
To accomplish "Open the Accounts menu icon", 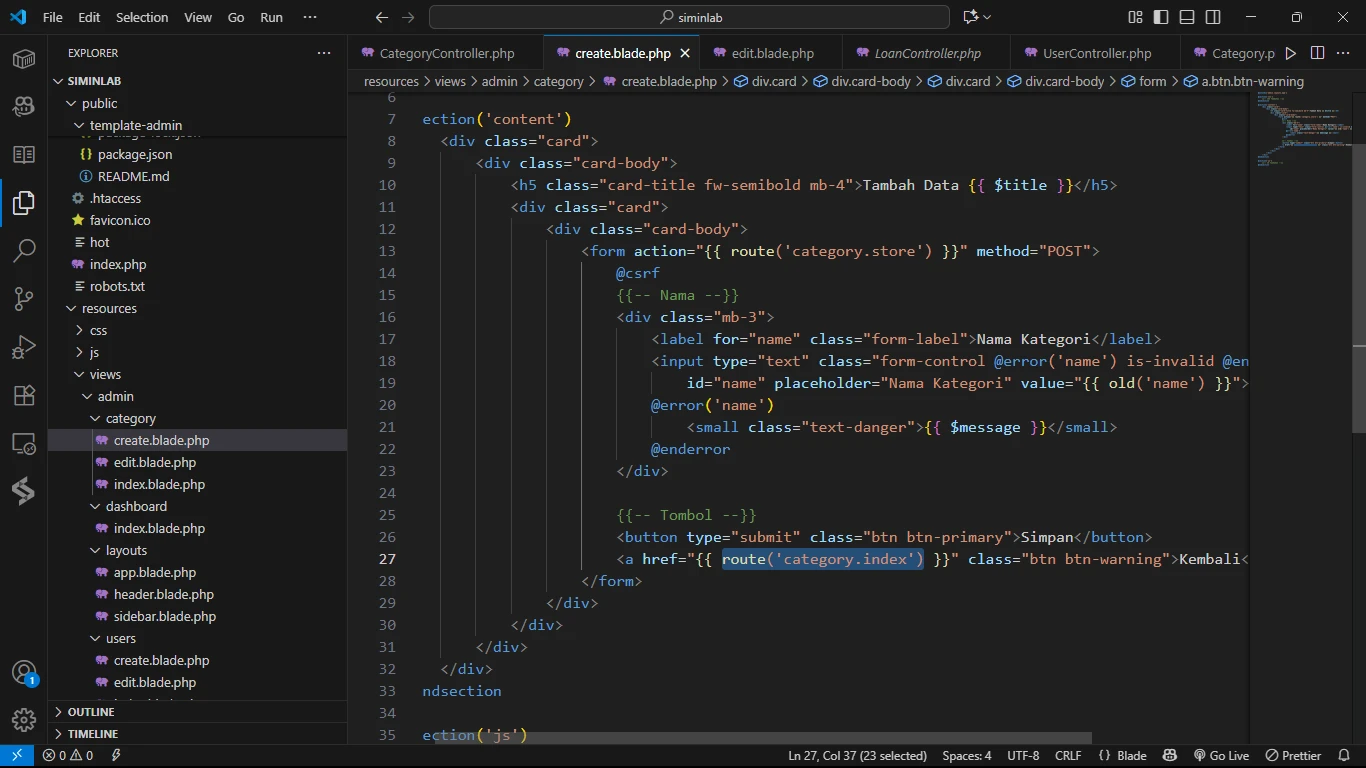I will coord(24,673).
